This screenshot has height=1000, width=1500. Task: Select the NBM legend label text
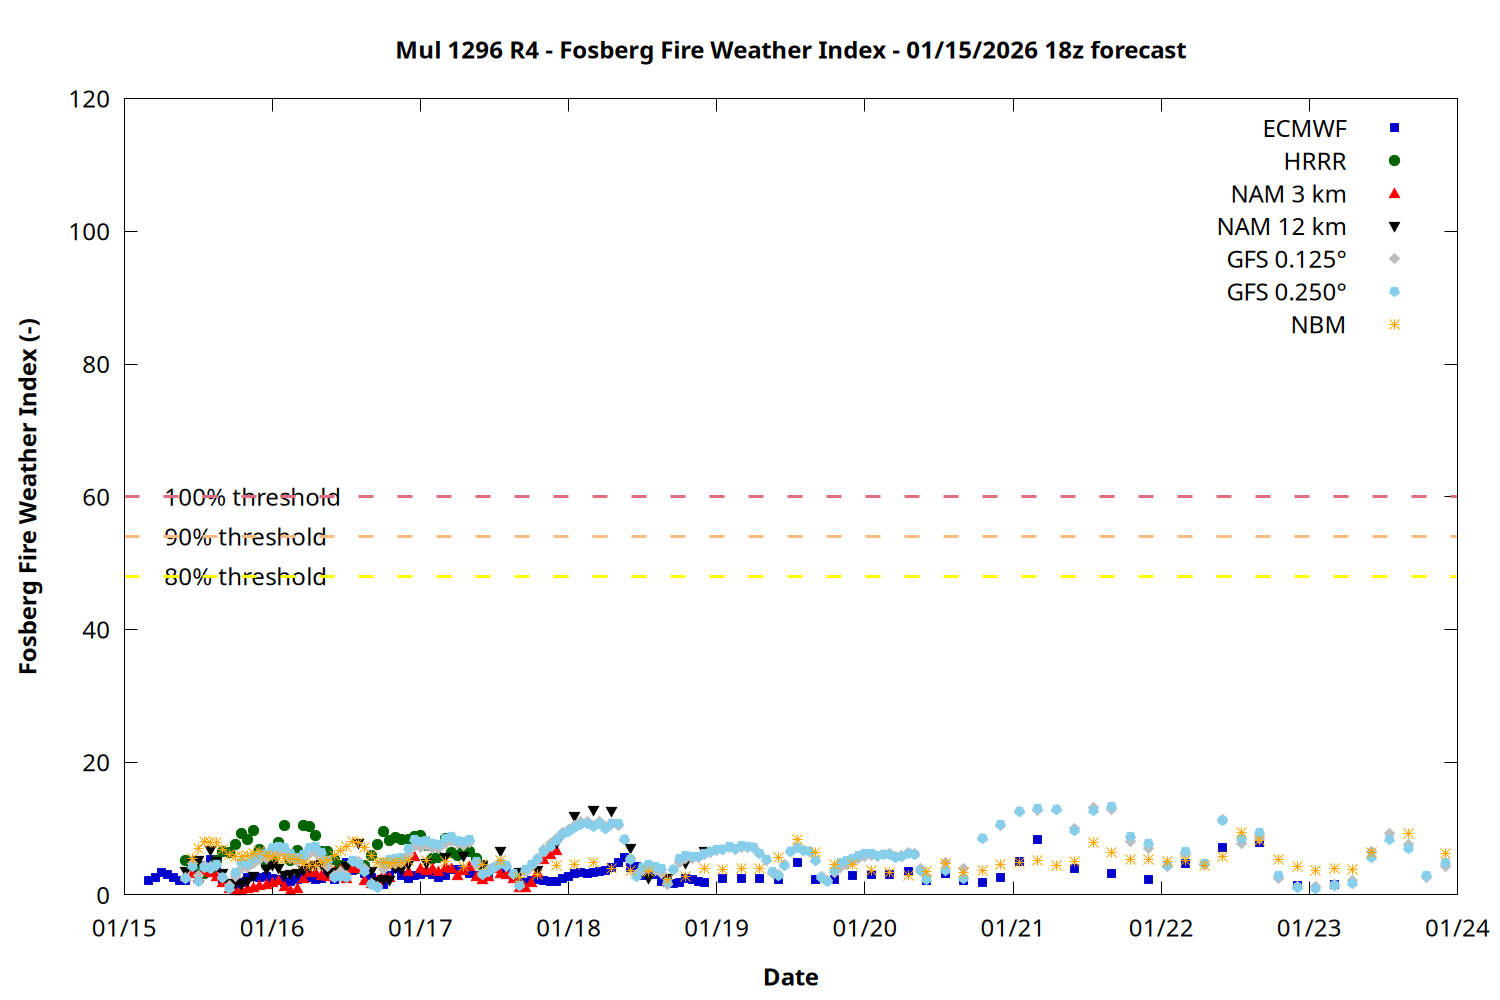coord(1318,326)
